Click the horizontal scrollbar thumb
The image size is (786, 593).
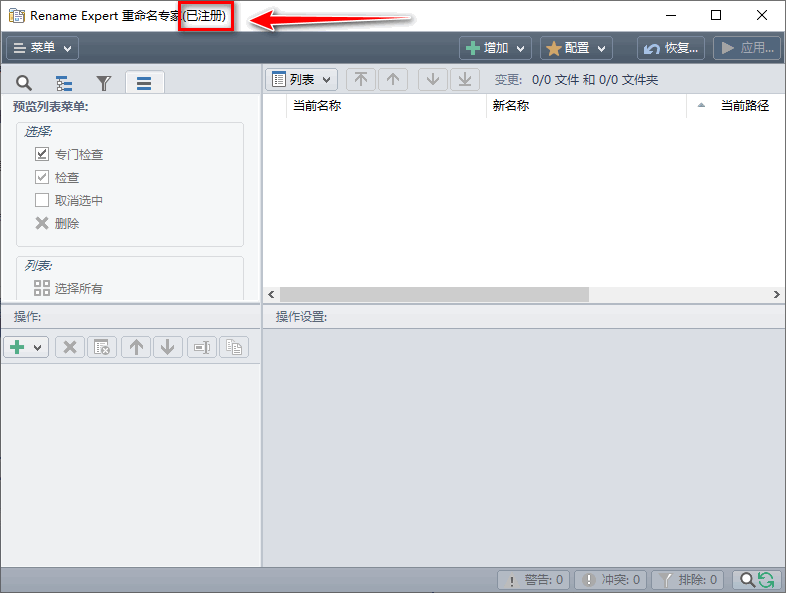434,294
